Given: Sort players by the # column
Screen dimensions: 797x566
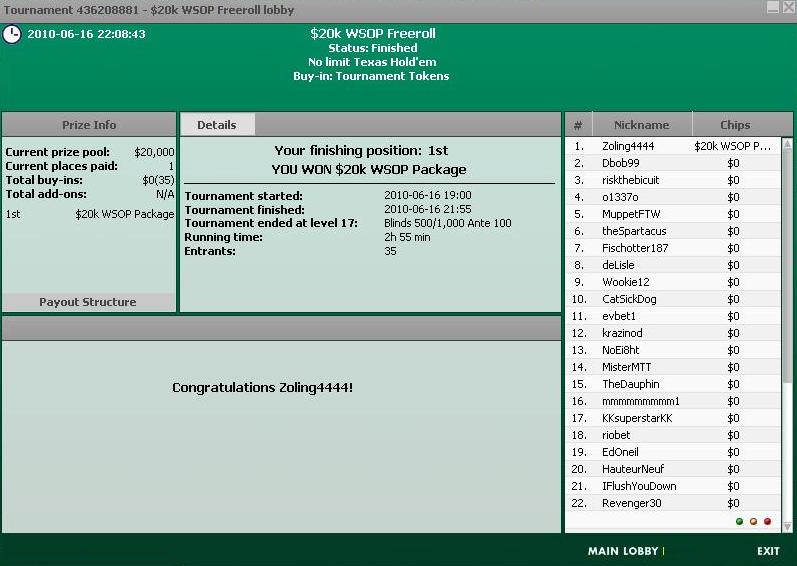Looking at the screenshot, I should click(578, 125).
